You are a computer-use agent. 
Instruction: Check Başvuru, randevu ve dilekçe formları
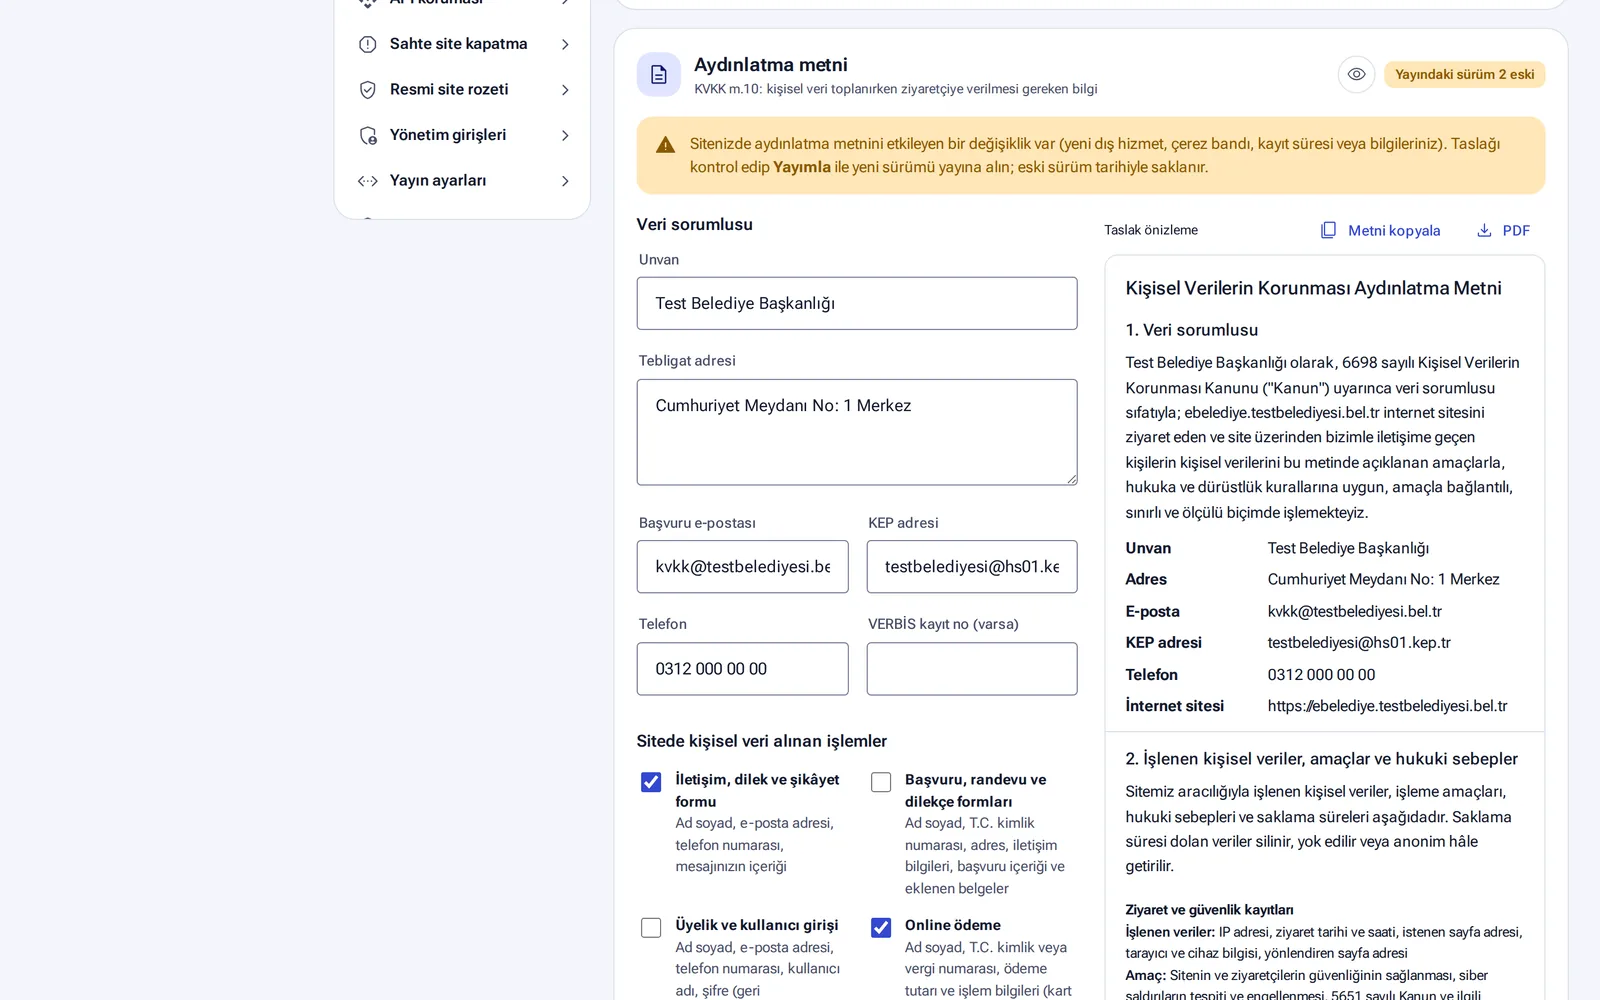coord(881,782)
